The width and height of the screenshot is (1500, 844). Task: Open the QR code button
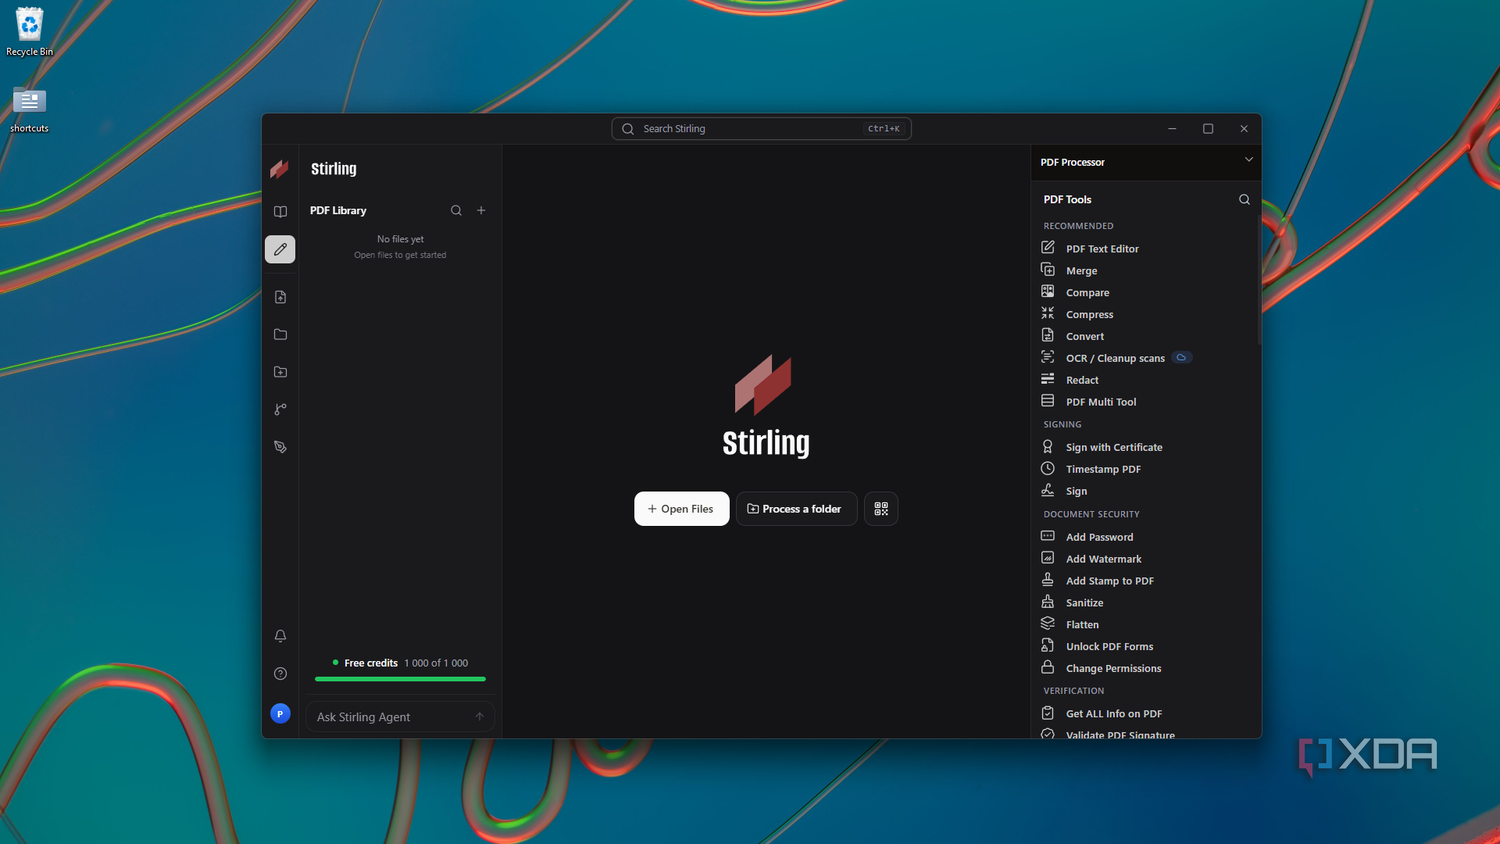coord(881,509)
